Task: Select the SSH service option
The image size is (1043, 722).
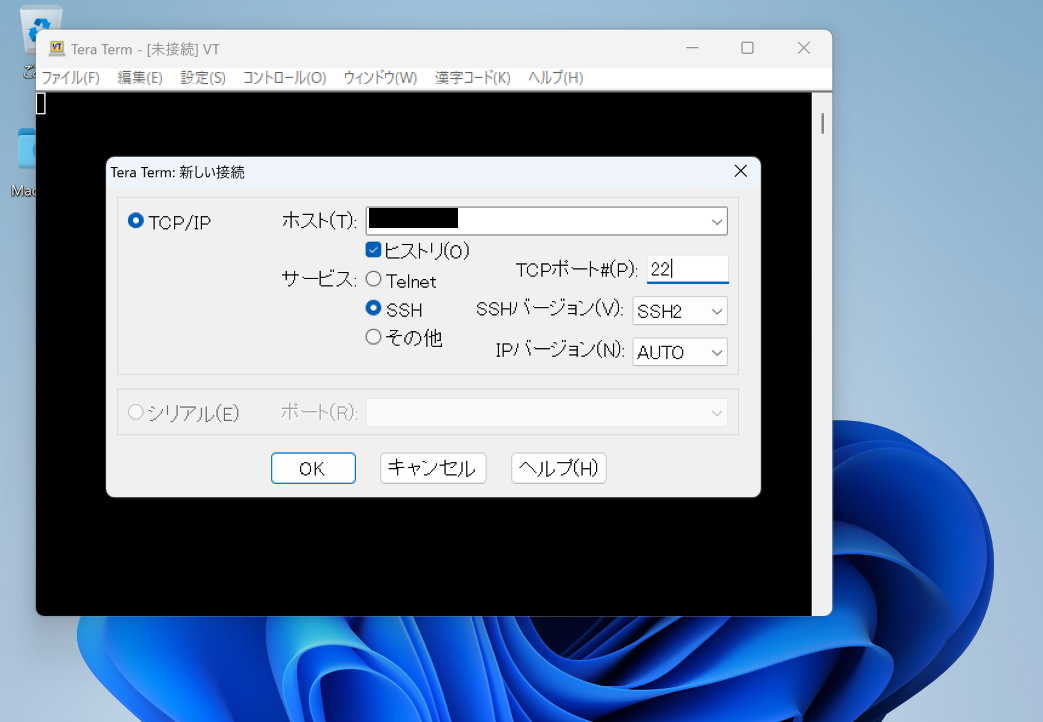Action: 374,308
